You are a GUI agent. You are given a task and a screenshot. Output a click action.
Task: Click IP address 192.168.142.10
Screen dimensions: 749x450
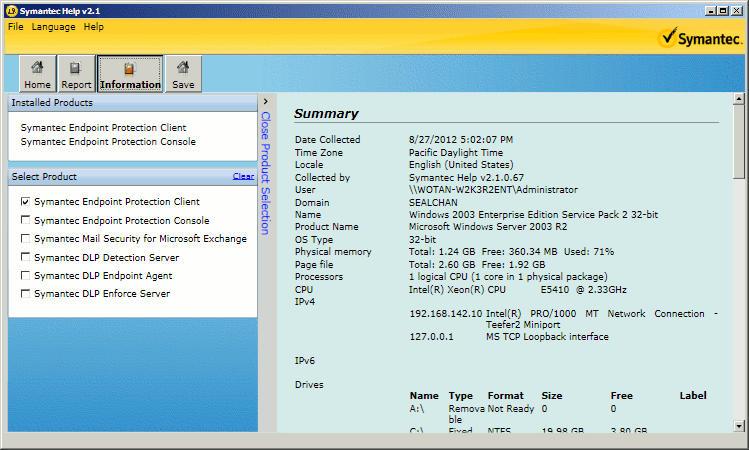[446, 314]
